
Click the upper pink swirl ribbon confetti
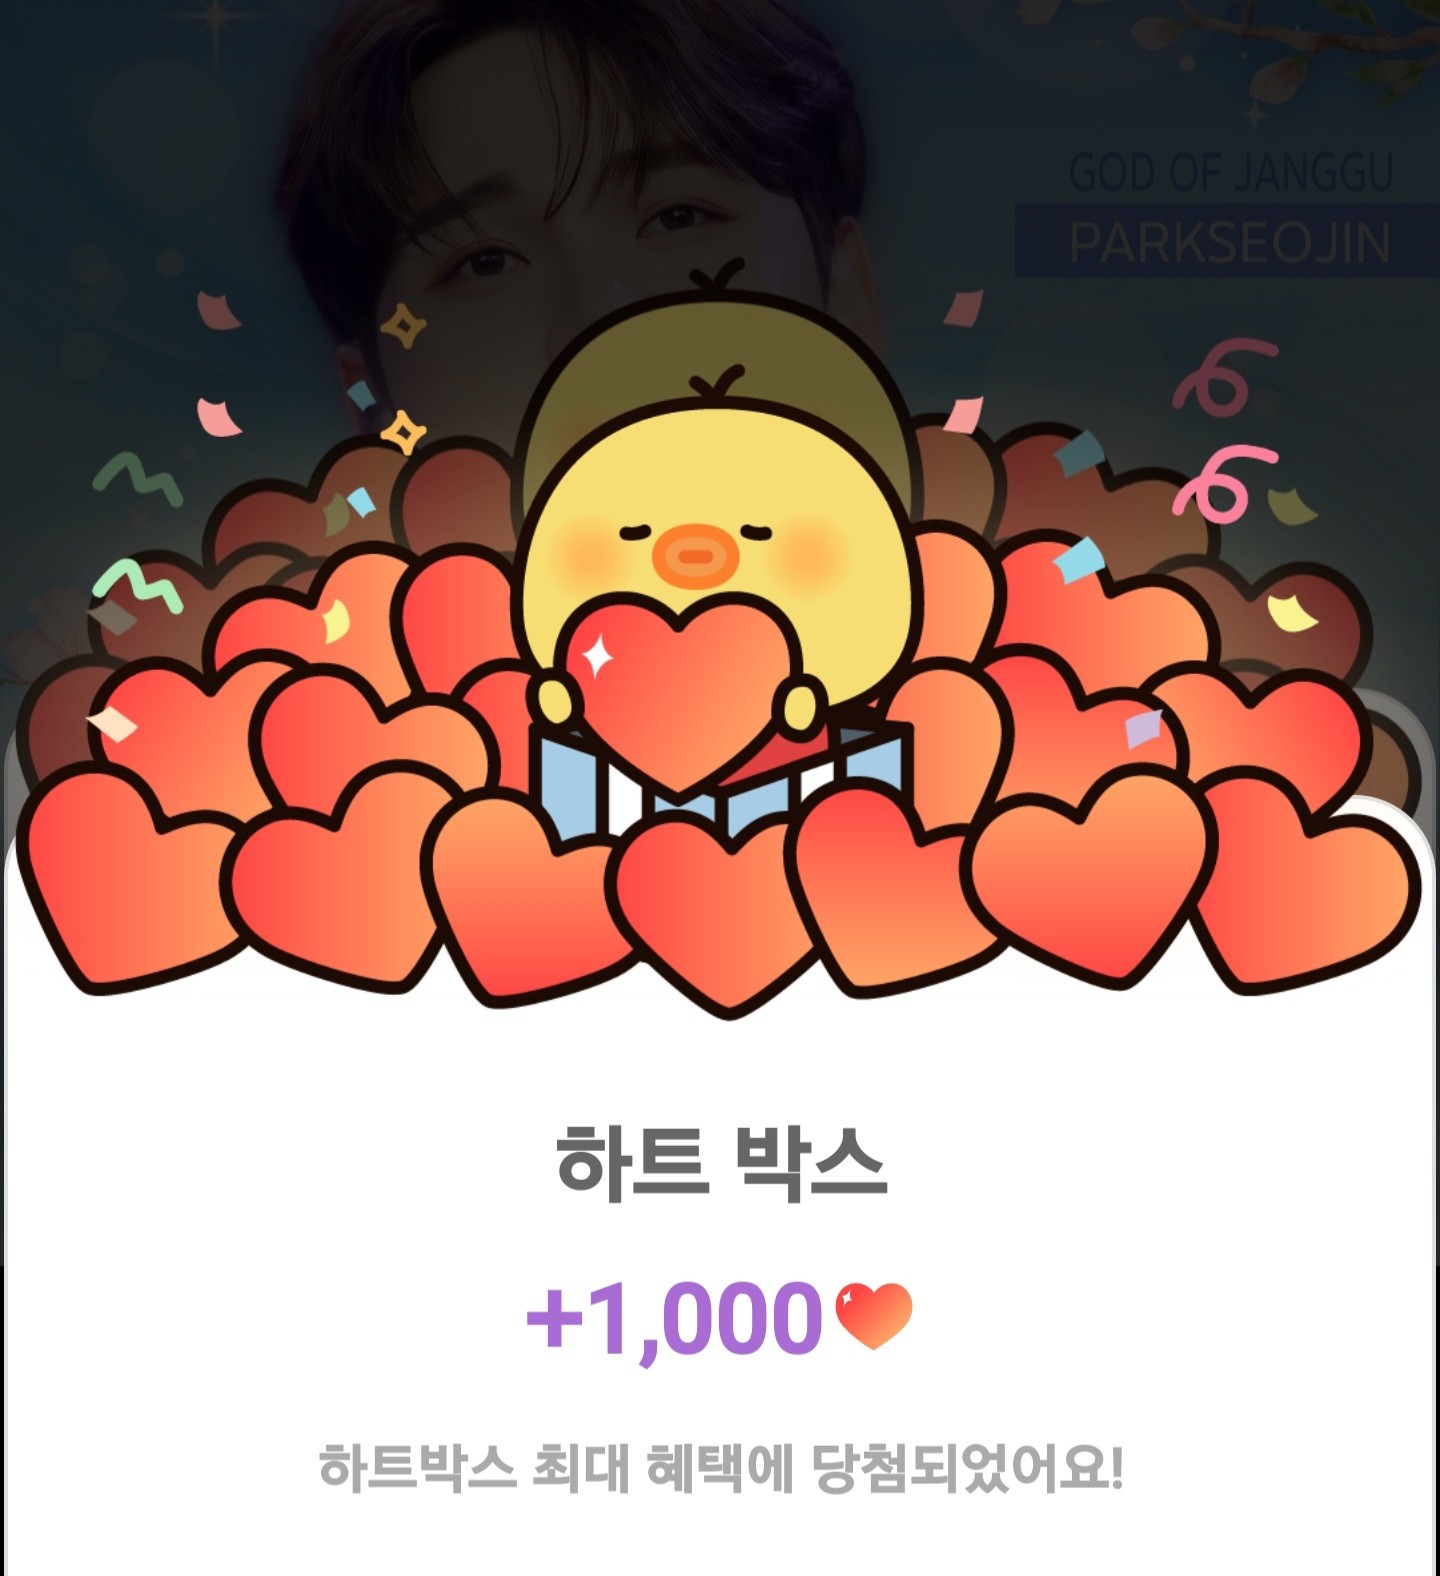(x=1224, y=378)
